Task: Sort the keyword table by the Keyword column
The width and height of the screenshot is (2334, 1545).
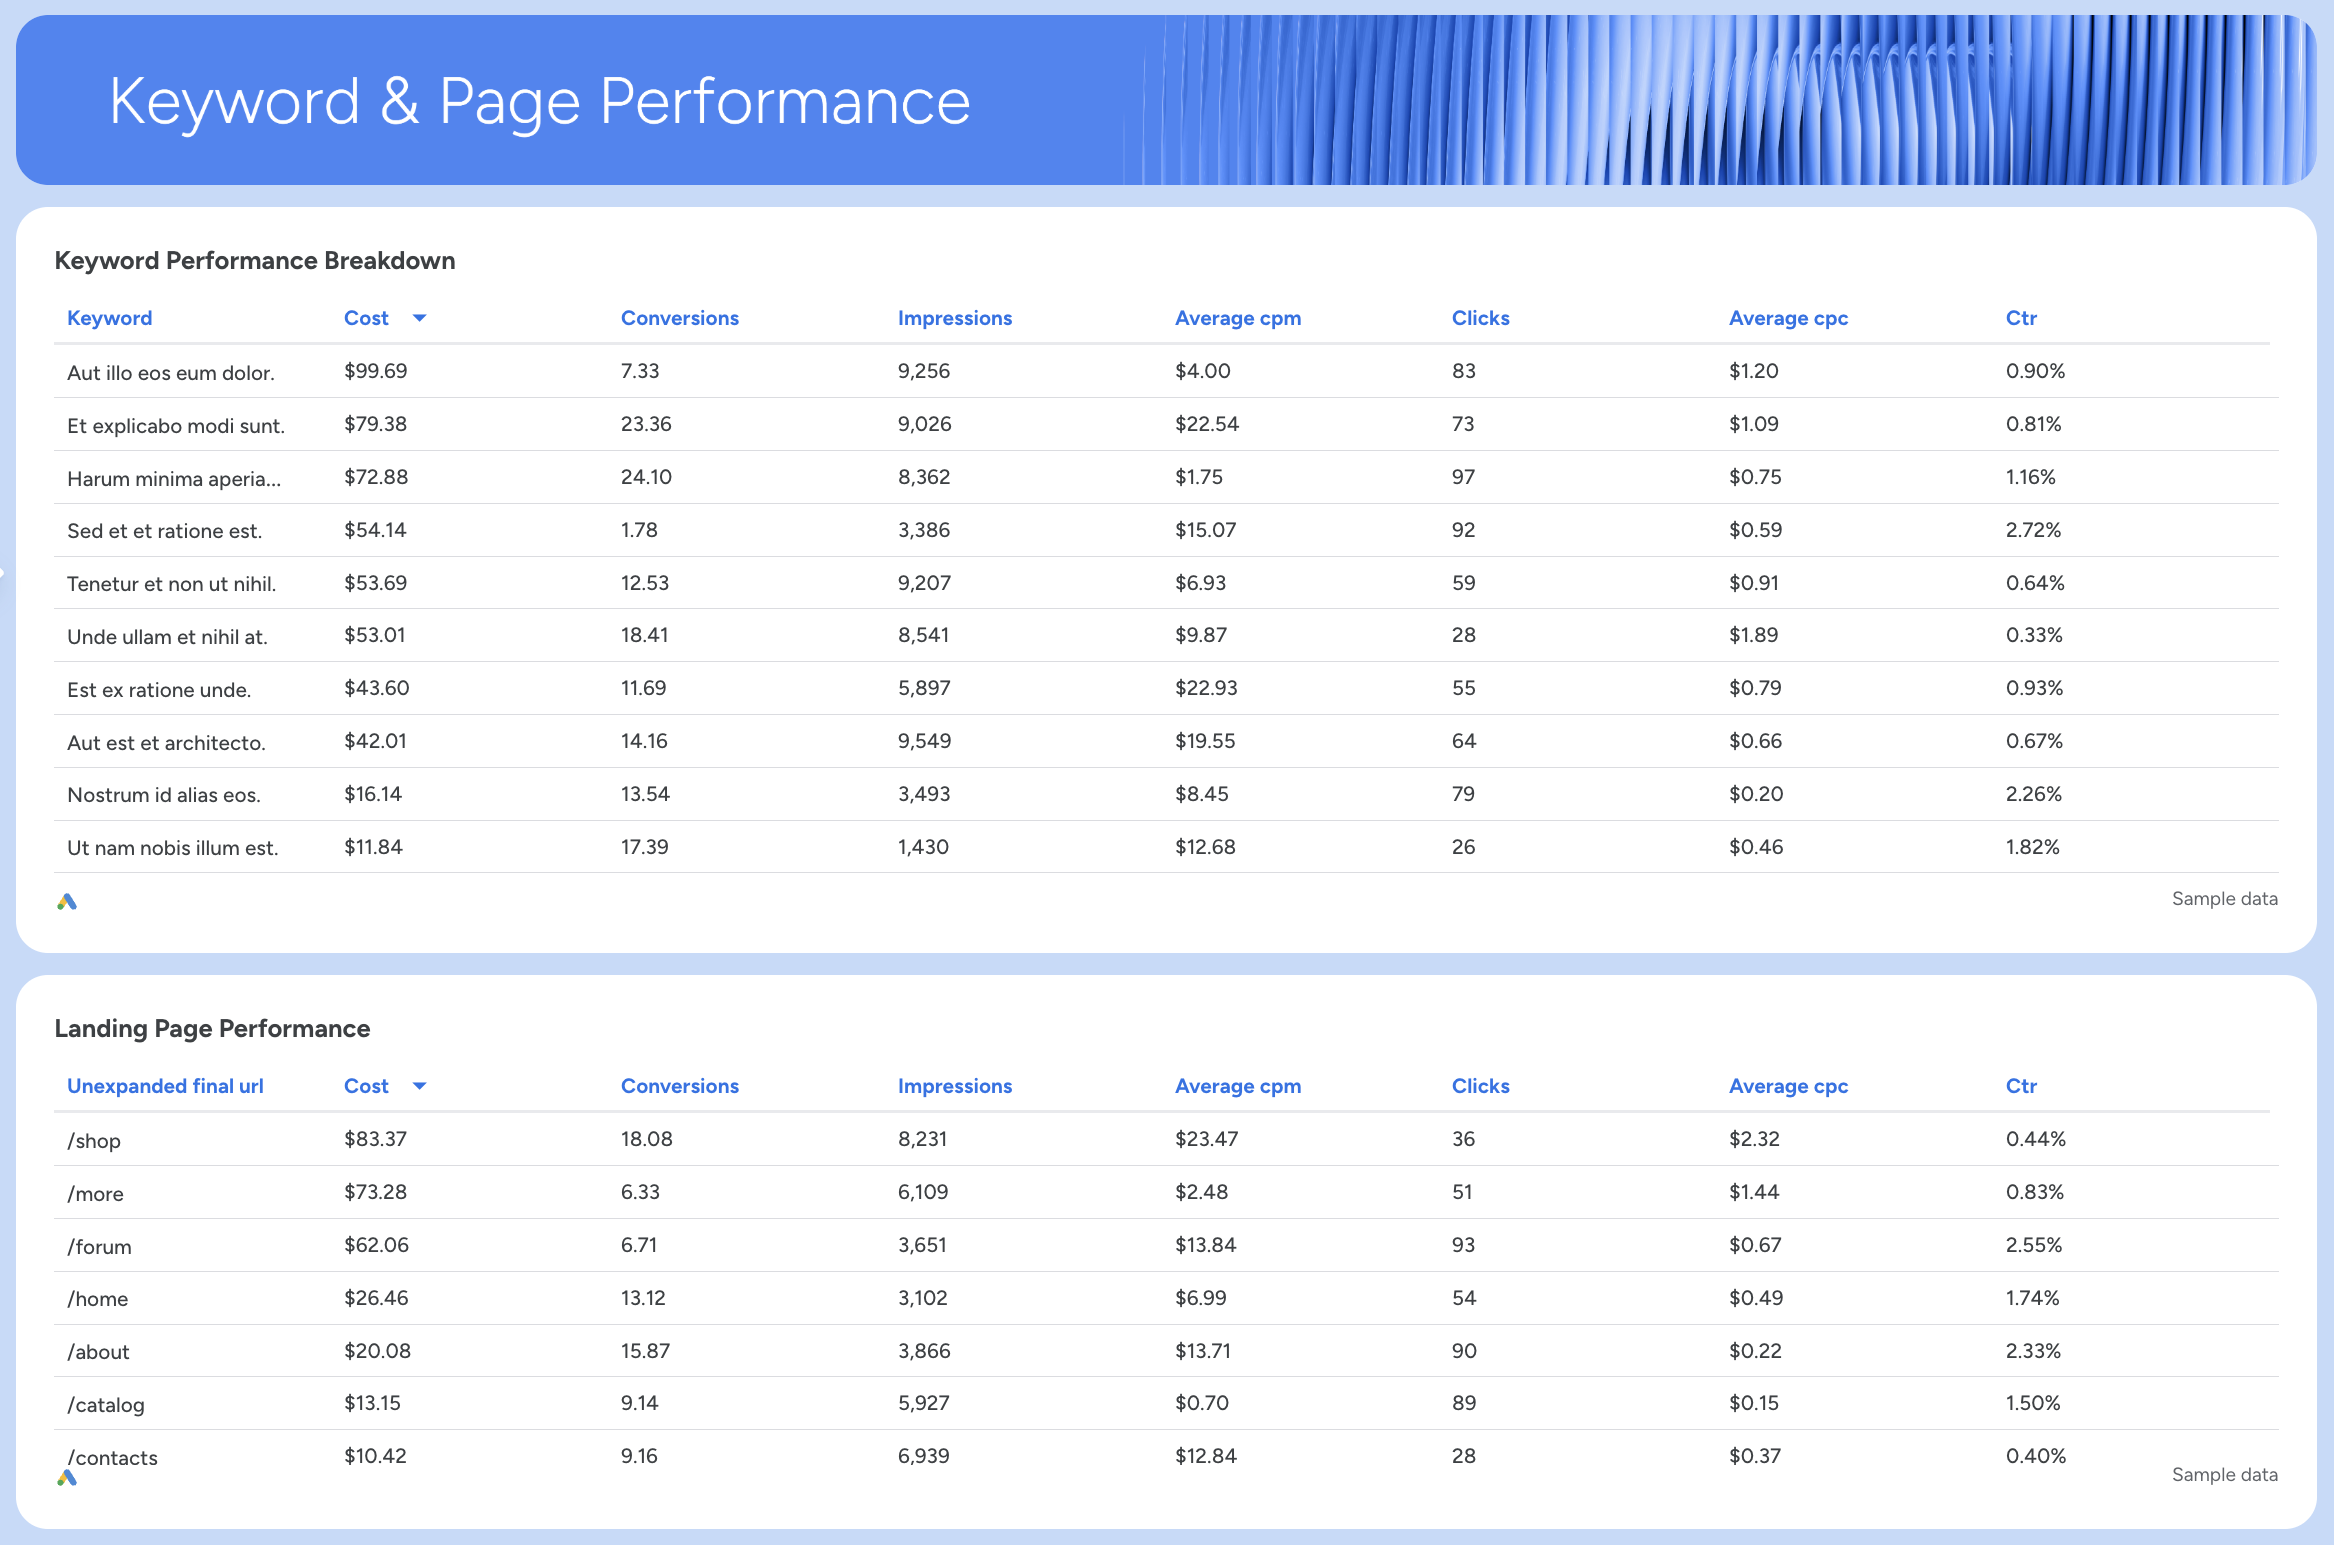Action: click(x=109, y=317)
